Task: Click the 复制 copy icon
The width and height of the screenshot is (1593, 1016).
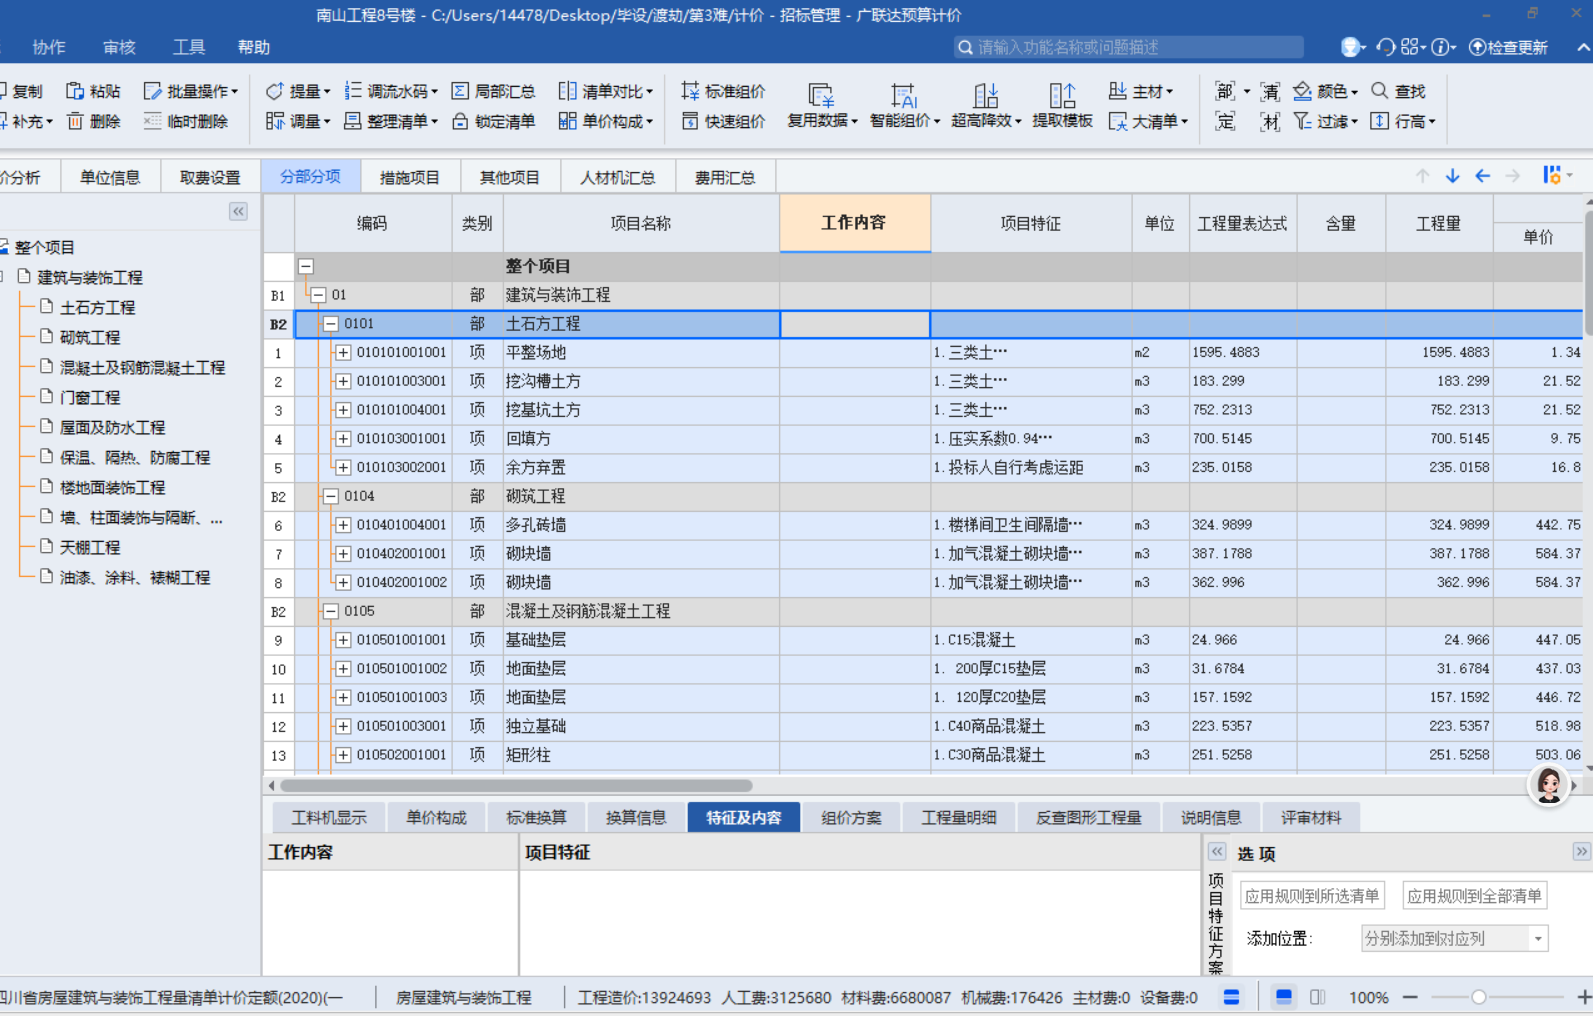Action: click(2, 91)
